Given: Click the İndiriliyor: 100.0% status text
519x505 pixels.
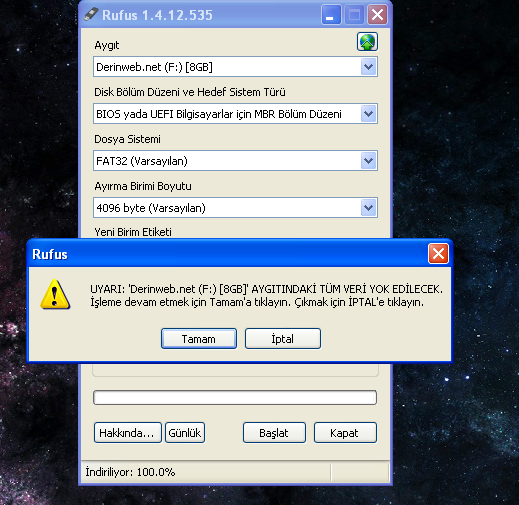Looking at the screenshot, I should (130, 472).
